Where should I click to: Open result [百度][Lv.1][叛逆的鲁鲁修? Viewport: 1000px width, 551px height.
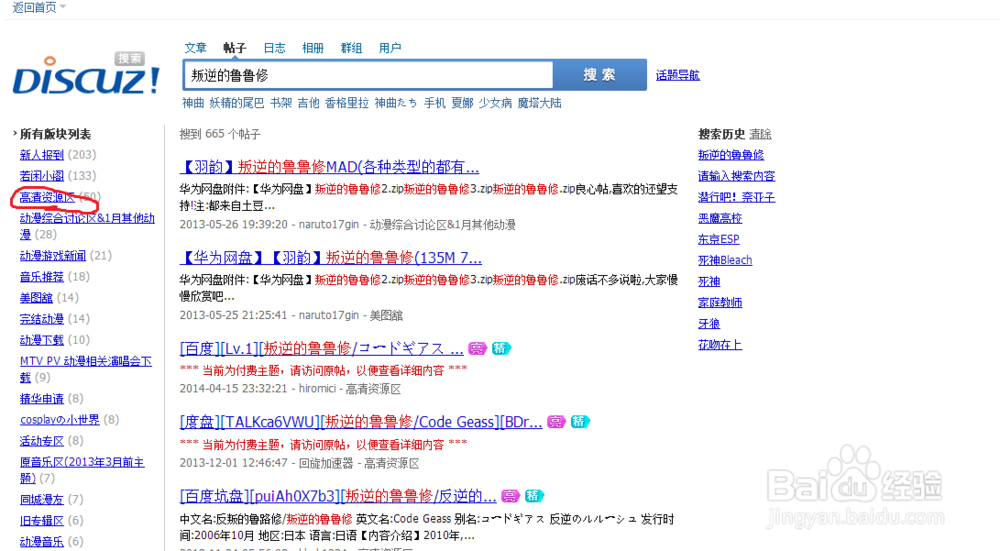point(321,348)
